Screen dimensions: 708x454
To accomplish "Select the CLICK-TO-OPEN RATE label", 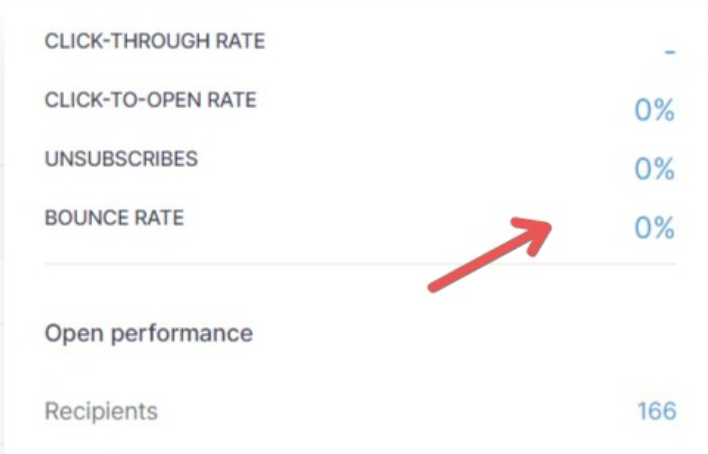I will [x=151, y=101].
